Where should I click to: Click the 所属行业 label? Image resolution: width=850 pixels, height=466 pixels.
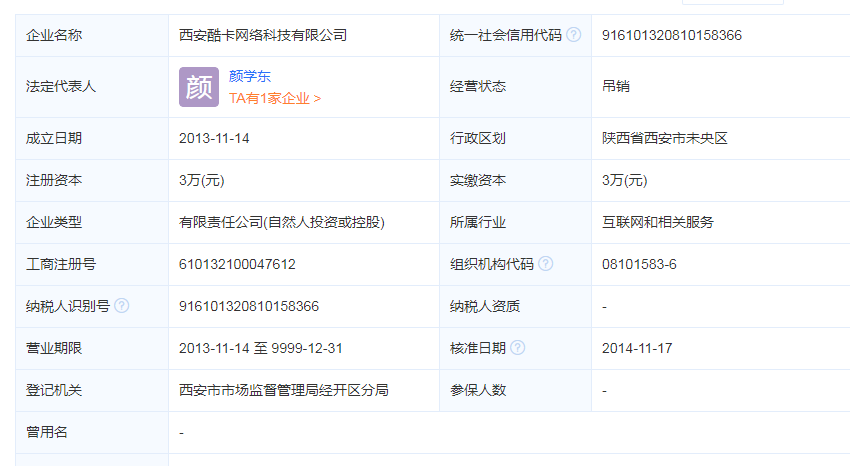pyautogui.click(x=478, y=222)
